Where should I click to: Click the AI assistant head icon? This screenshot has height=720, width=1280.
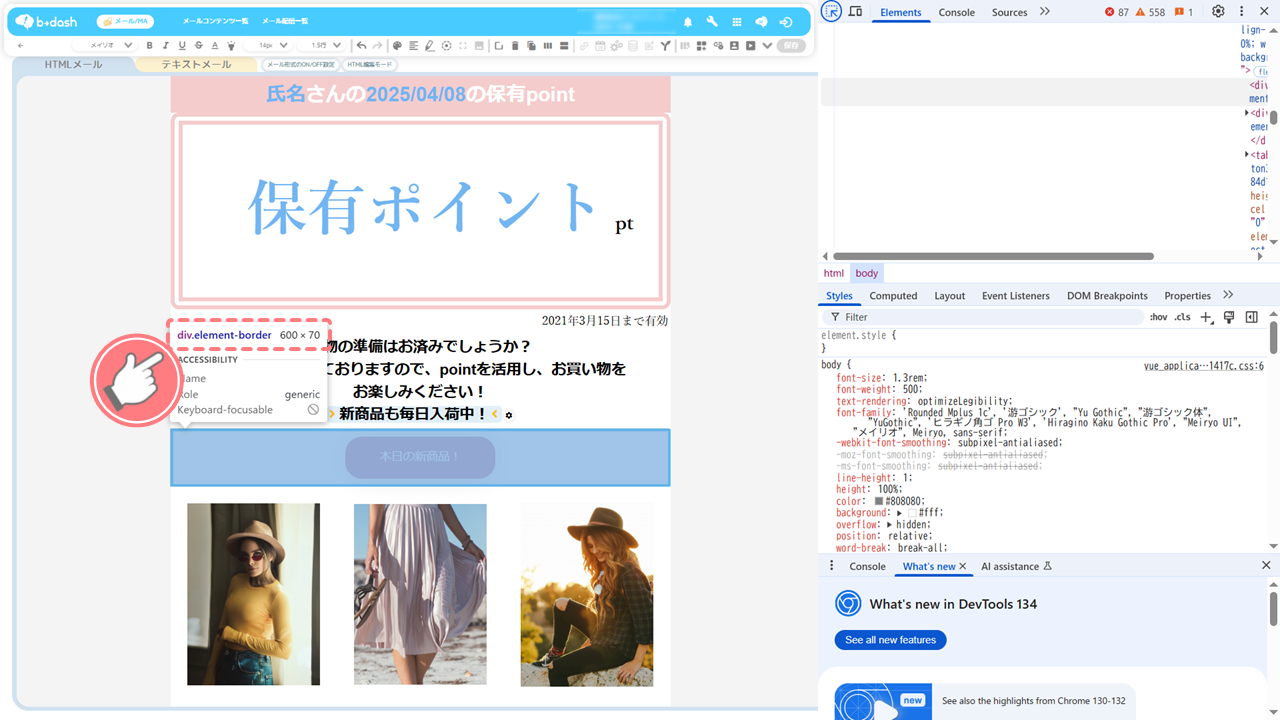[x=761, y=22]
